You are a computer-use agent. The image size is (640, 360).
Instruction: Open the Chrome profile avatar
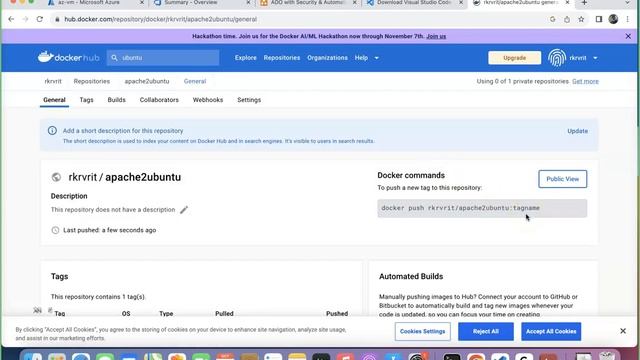click(x=613, y=19)
